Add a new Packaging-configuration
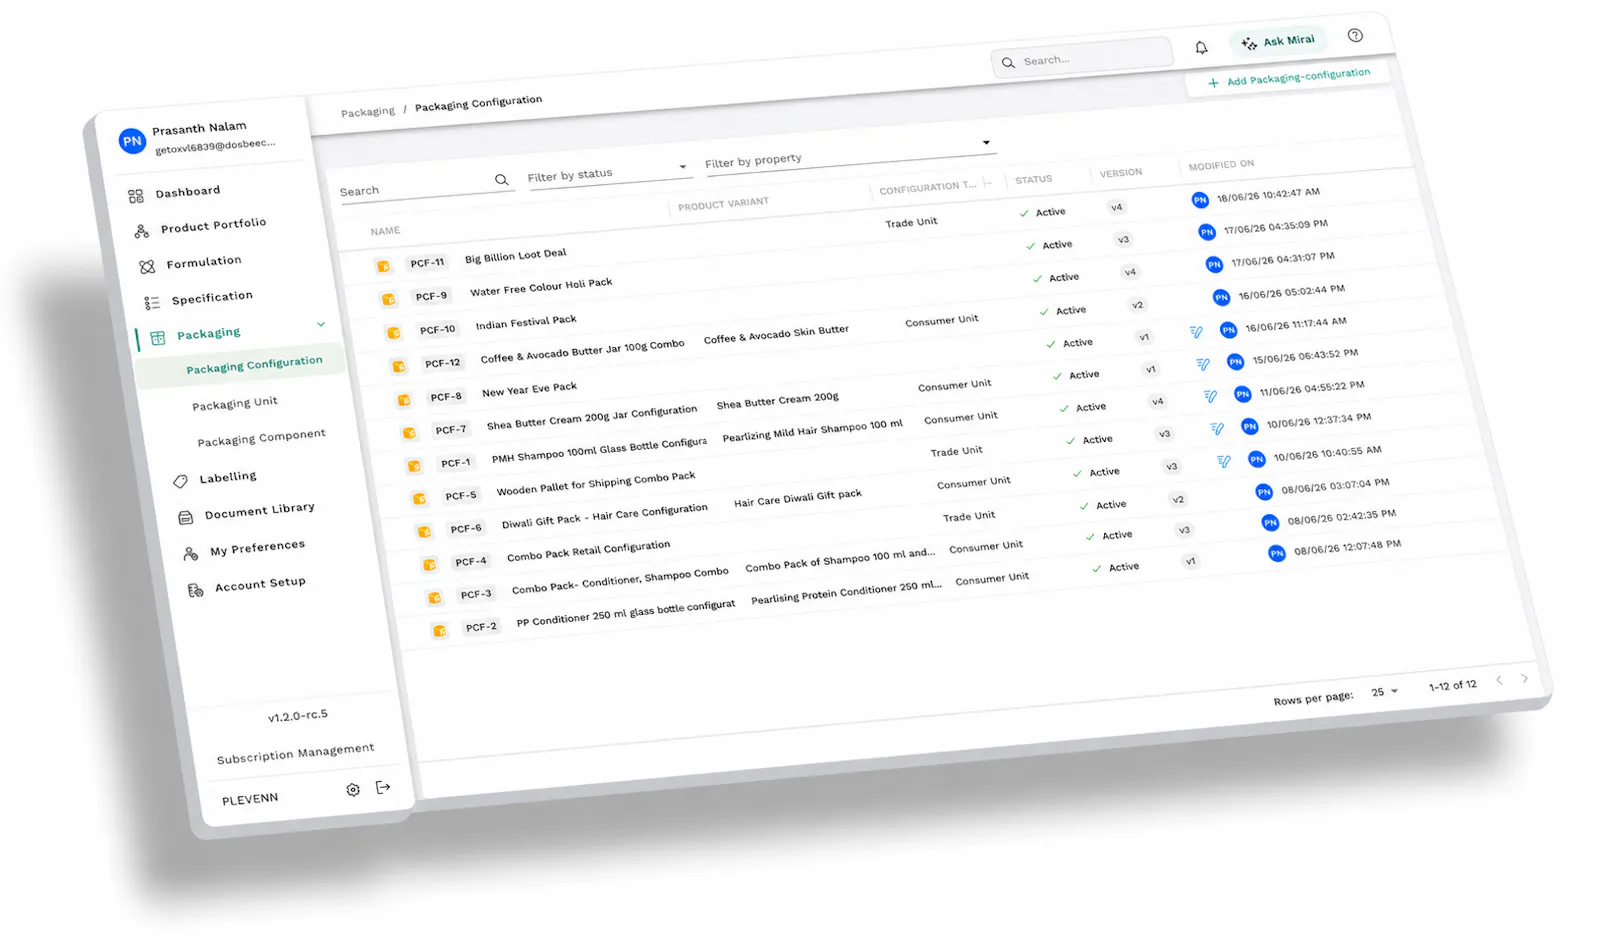 [1288, 77]
